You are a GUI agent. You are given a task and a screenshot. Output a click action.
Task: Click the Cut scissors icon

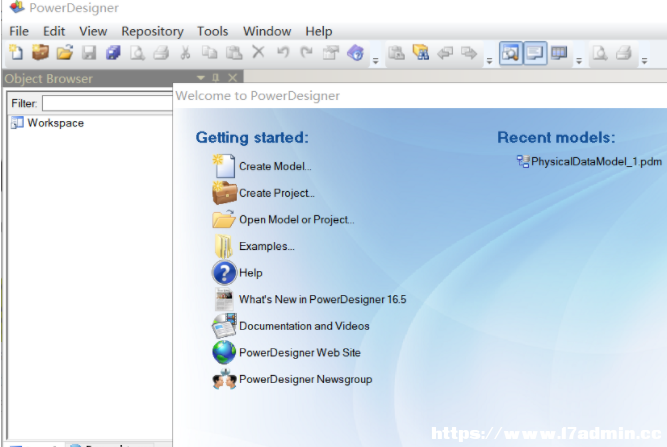[185, 53]
